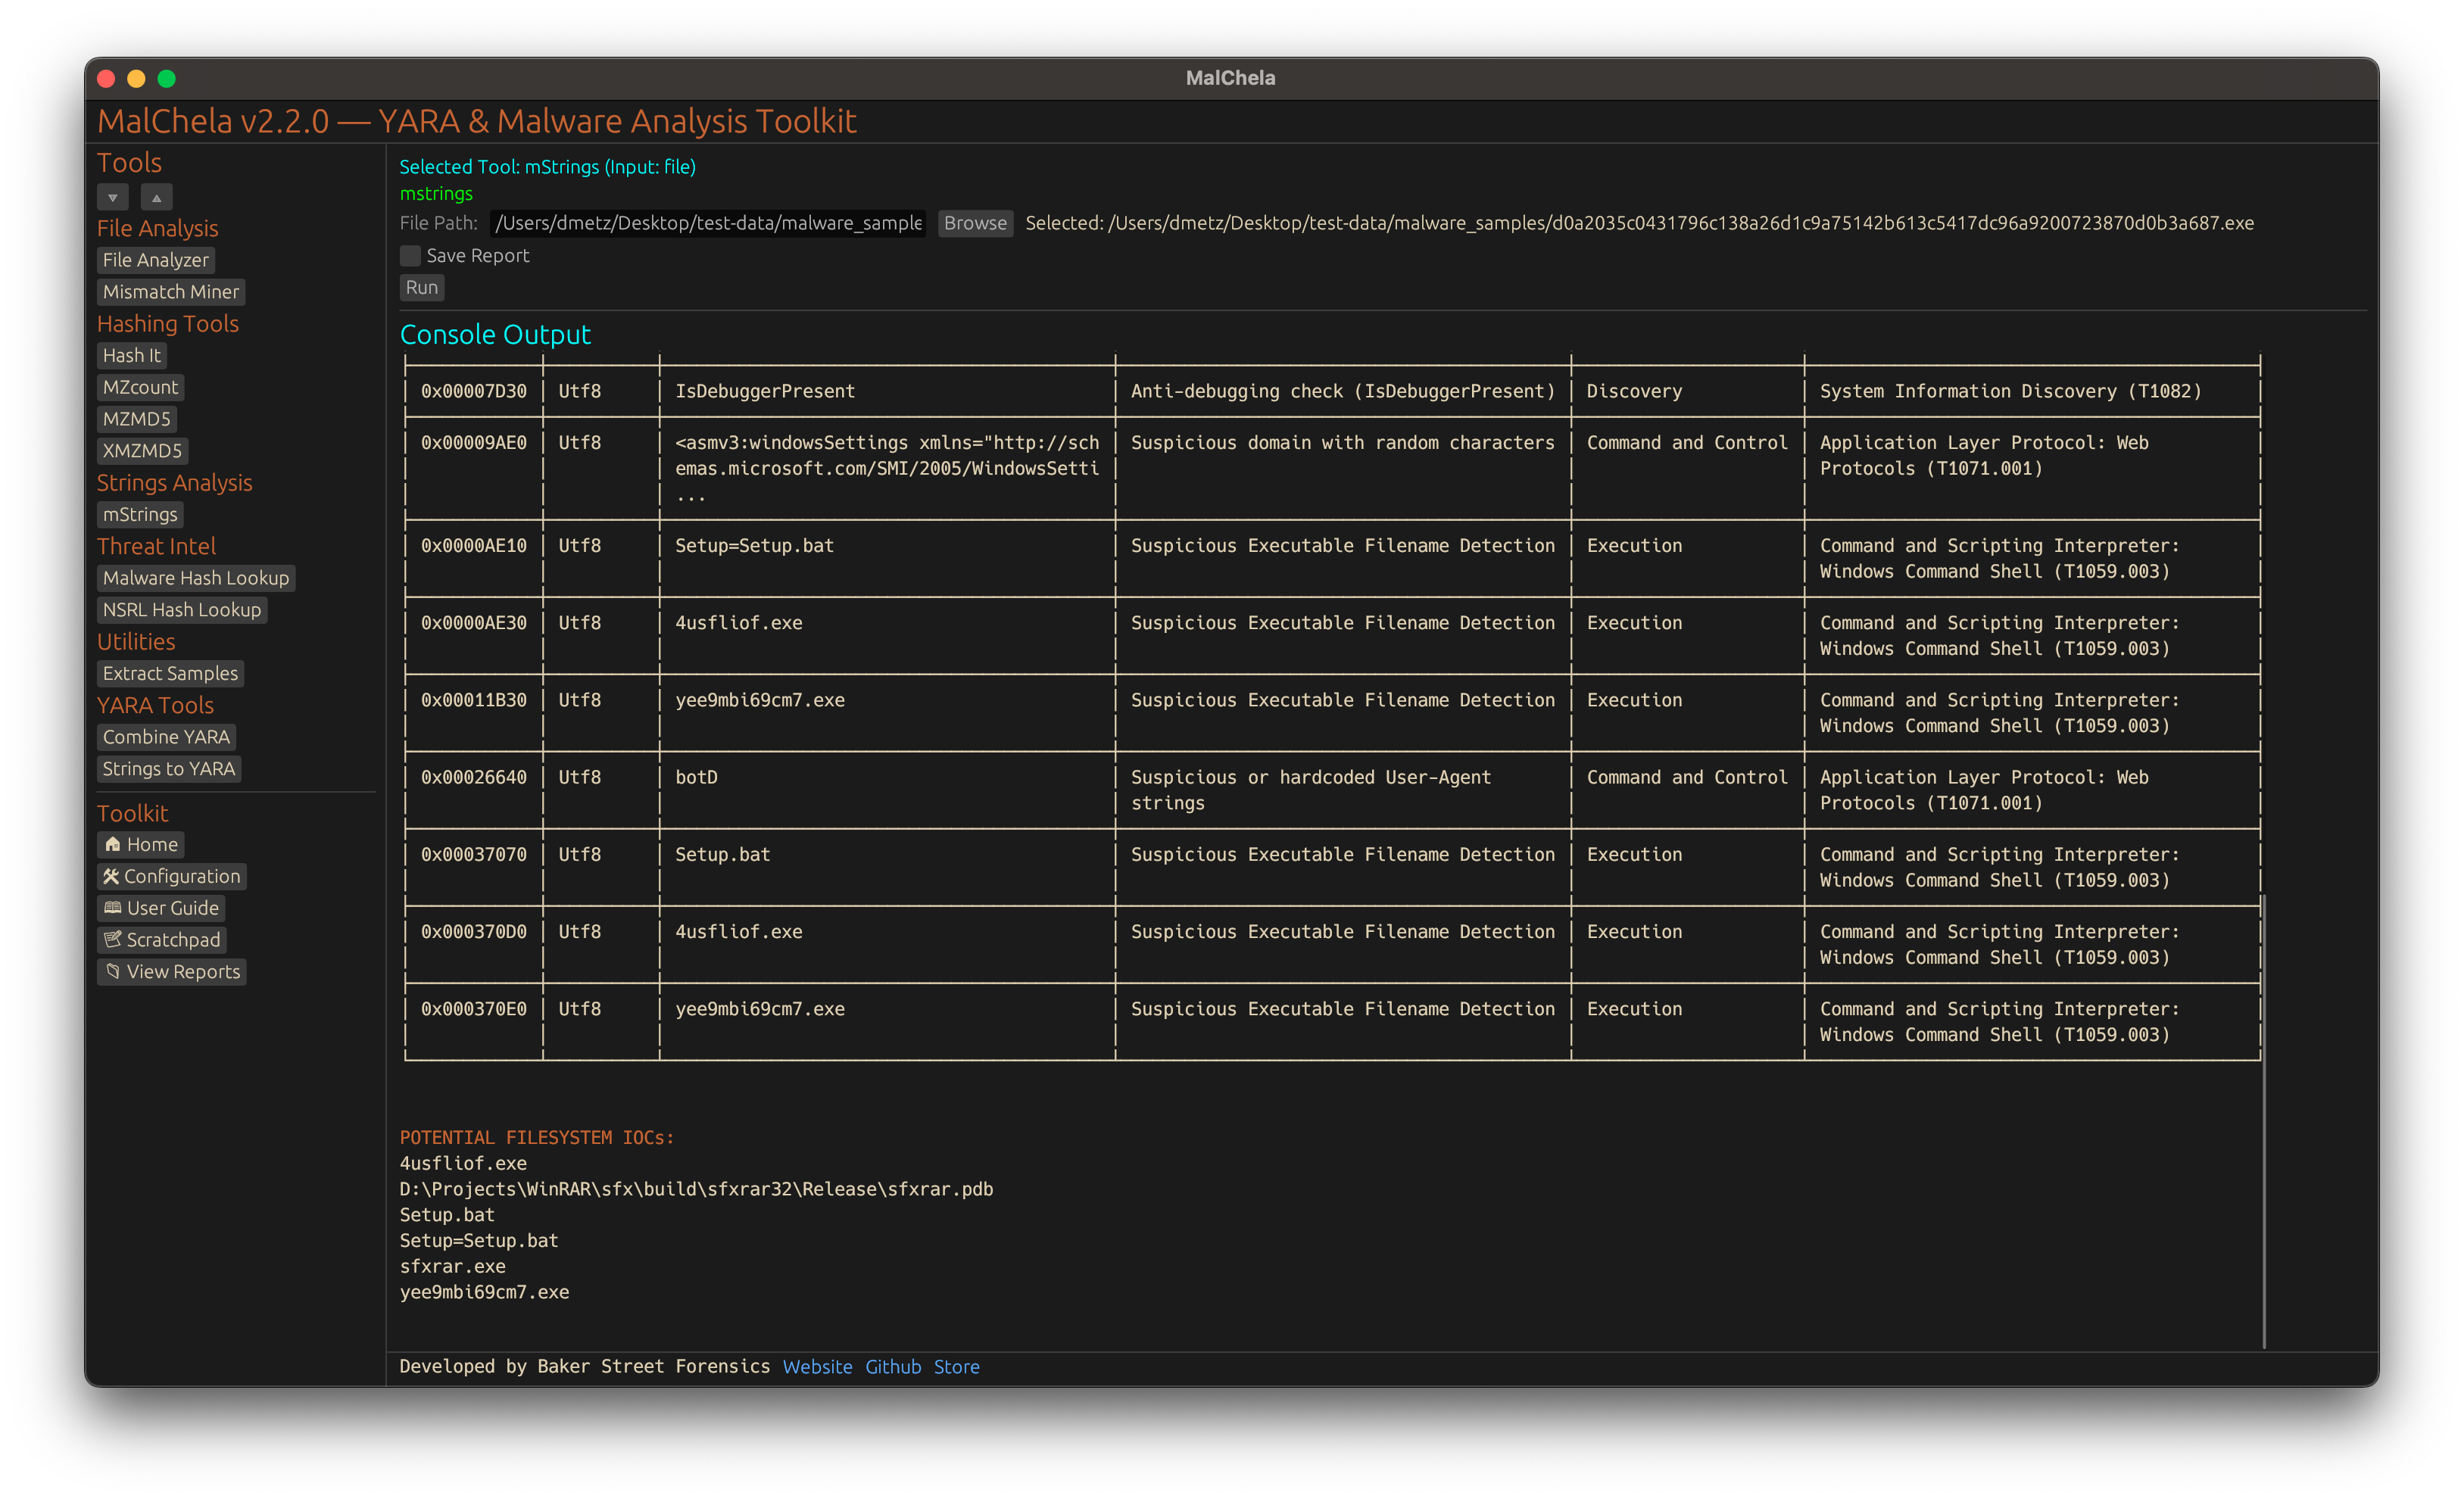
Task: Click offset 0x000370E0 cell
Action: [474, 1009]
